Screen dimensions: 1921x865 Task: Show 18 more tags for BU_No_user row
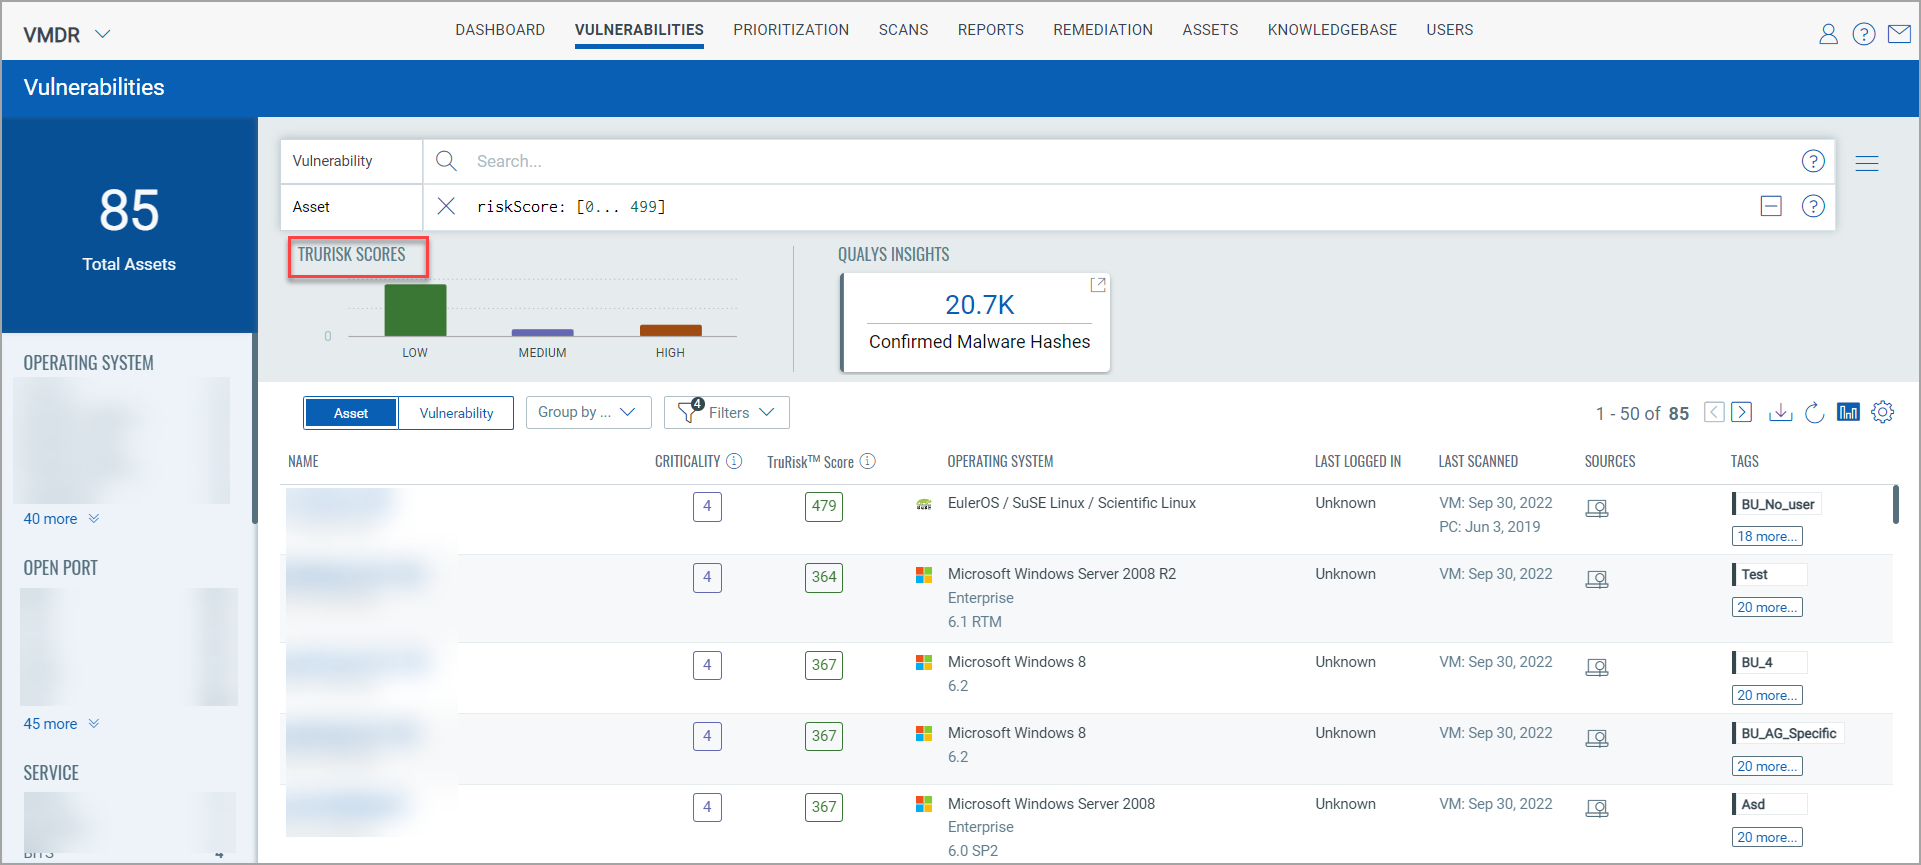pyautogui.click(x=1767, y=536)
